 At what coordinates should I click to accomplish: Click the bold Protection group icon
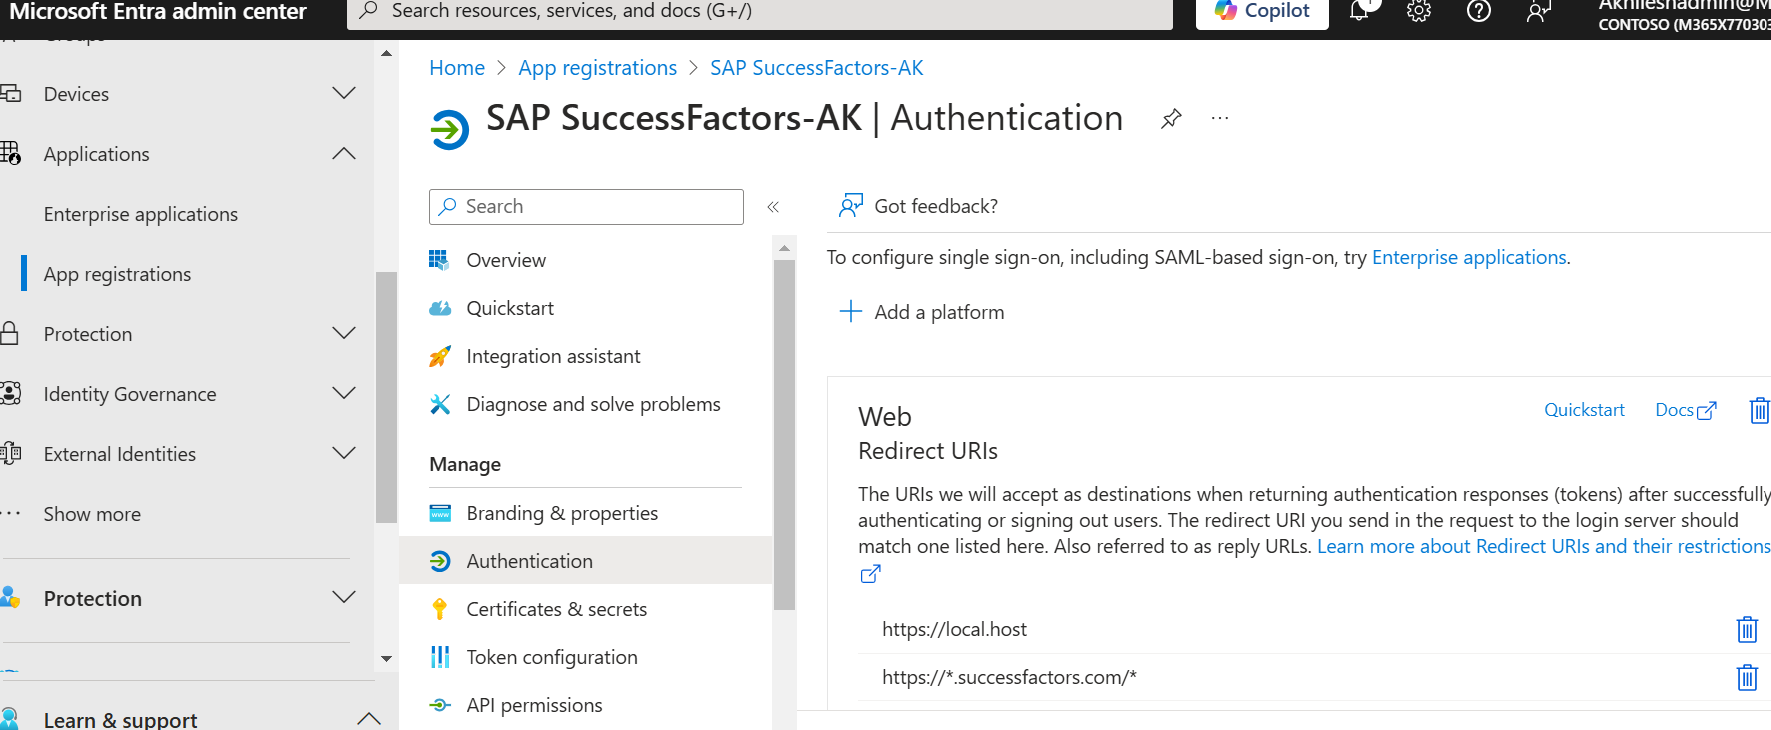11,598
